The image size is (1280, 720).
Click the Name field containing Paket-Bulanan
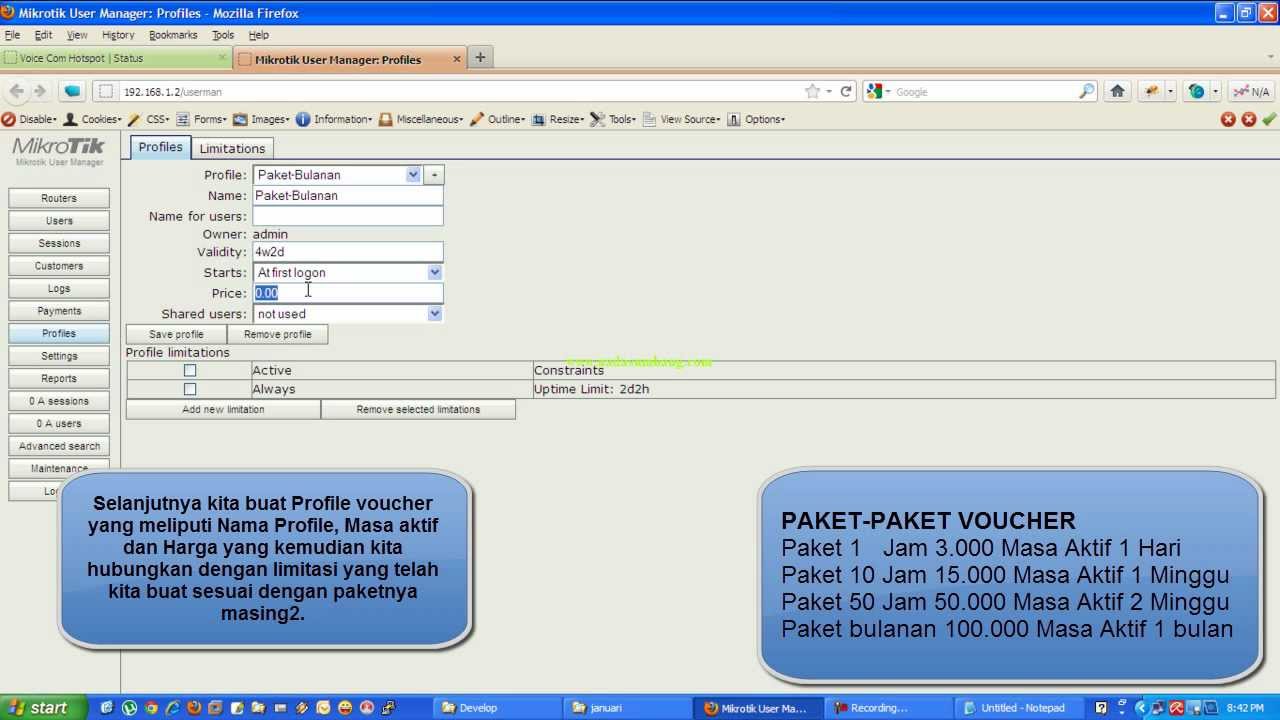tap(348, 196)
